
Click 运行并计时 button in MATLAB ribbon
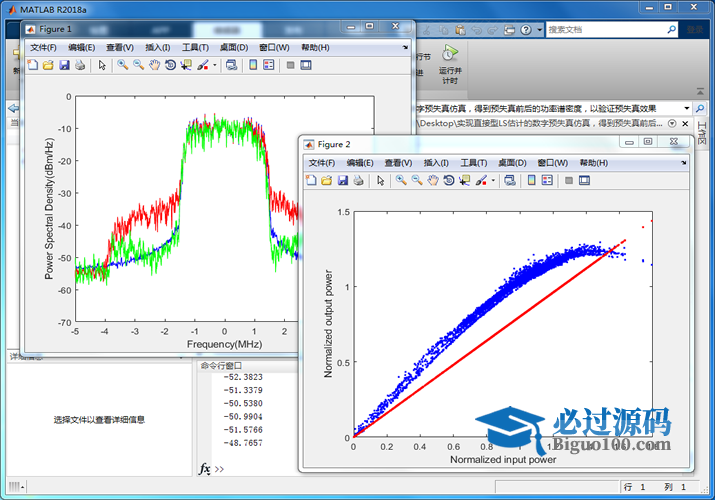tap(450, 65)
